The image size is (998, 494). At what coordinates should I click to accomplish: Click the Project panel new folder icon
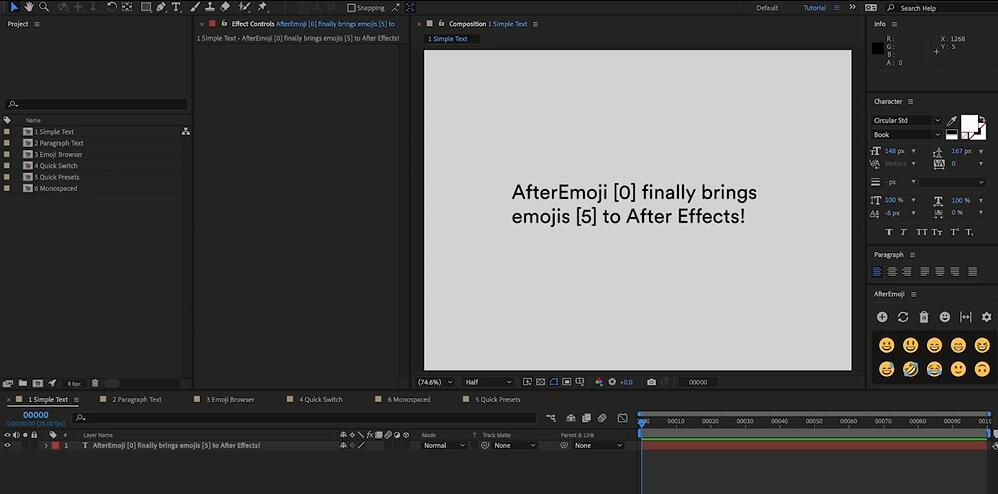point(23,383)
